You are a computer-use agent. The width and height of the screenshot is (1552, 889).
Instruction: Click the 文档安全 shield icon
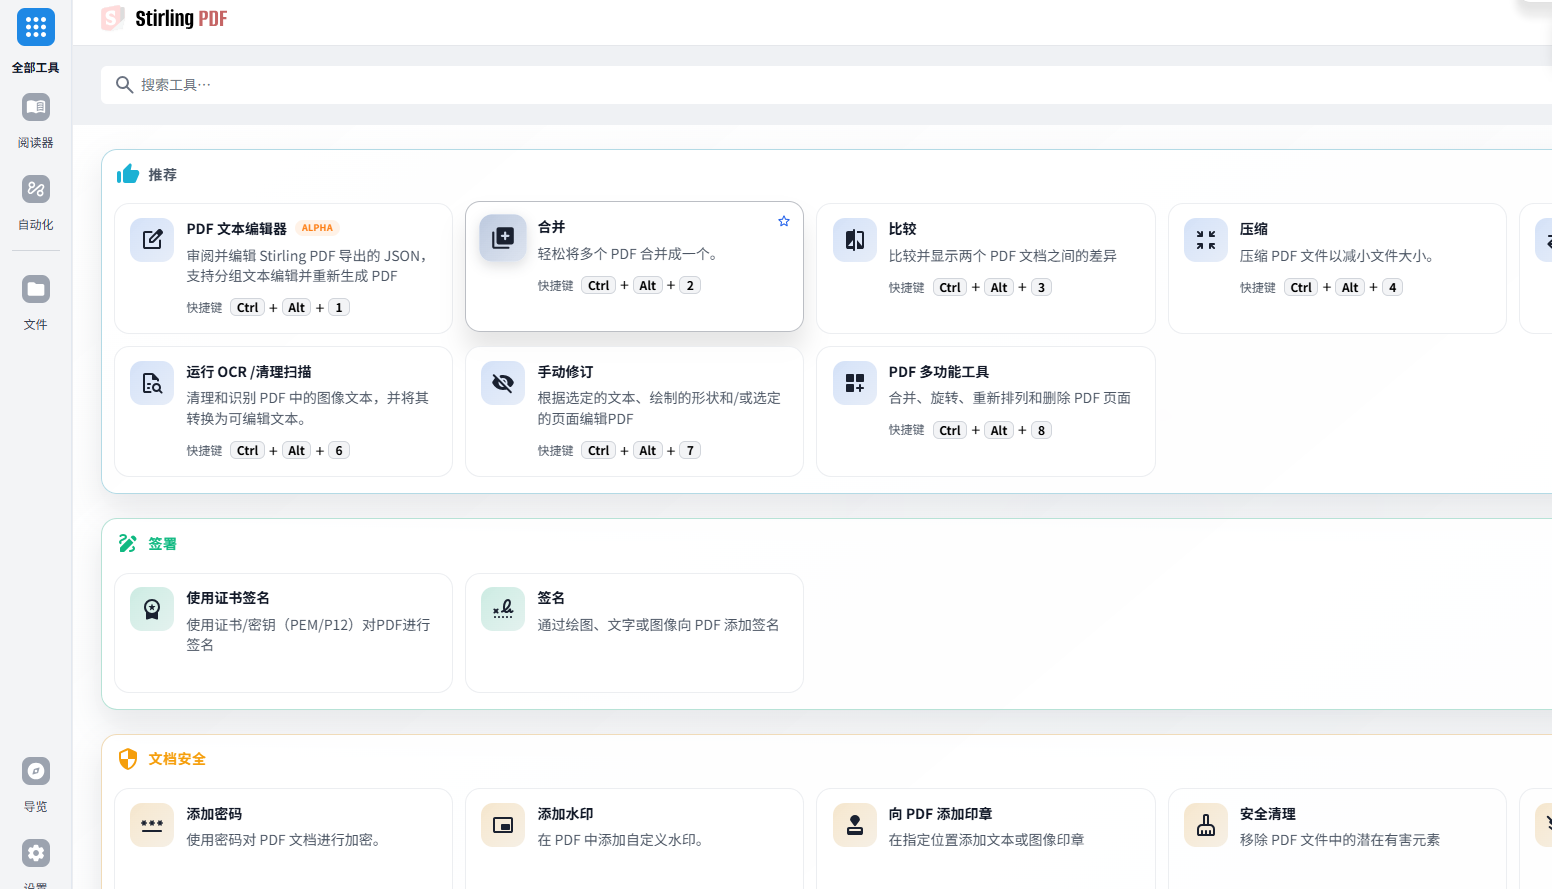128,759
